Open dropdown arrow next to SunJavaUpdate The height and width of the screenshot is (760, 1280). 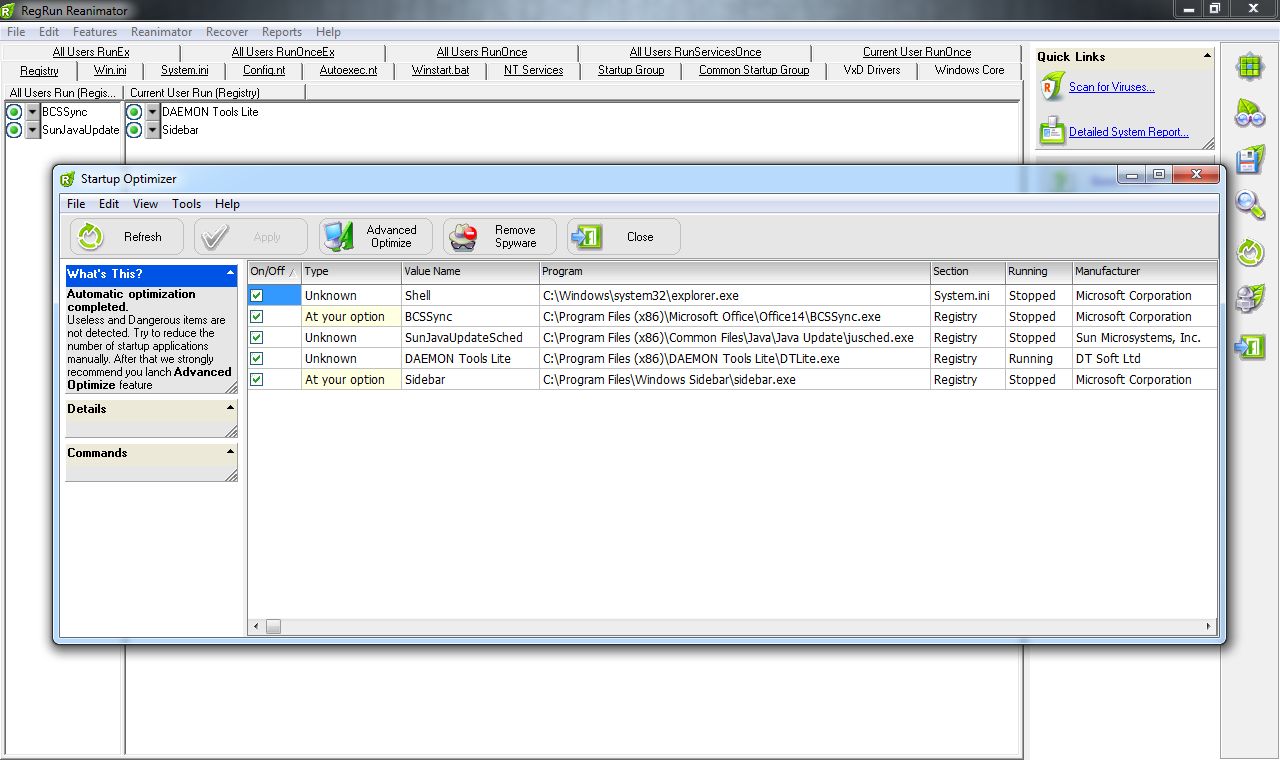32,130
